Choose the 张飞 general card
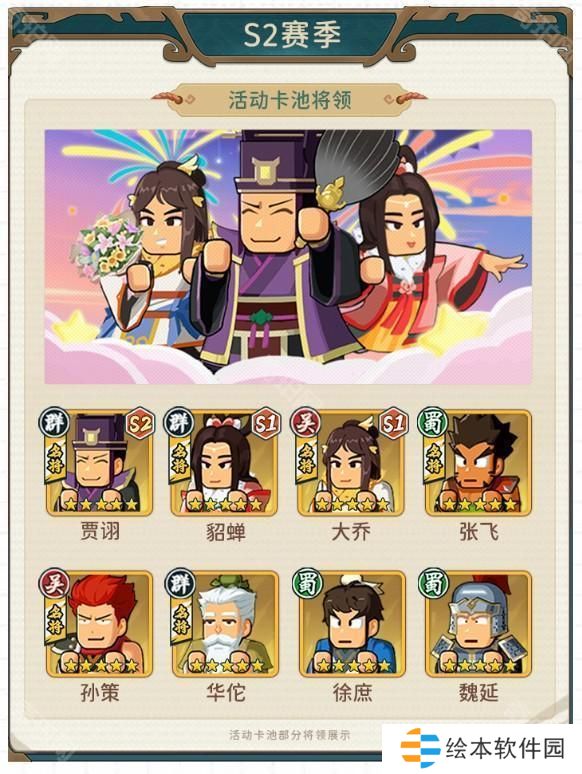Image resolution: width=582 pixels, height=774 pixels. click(478, 463)
